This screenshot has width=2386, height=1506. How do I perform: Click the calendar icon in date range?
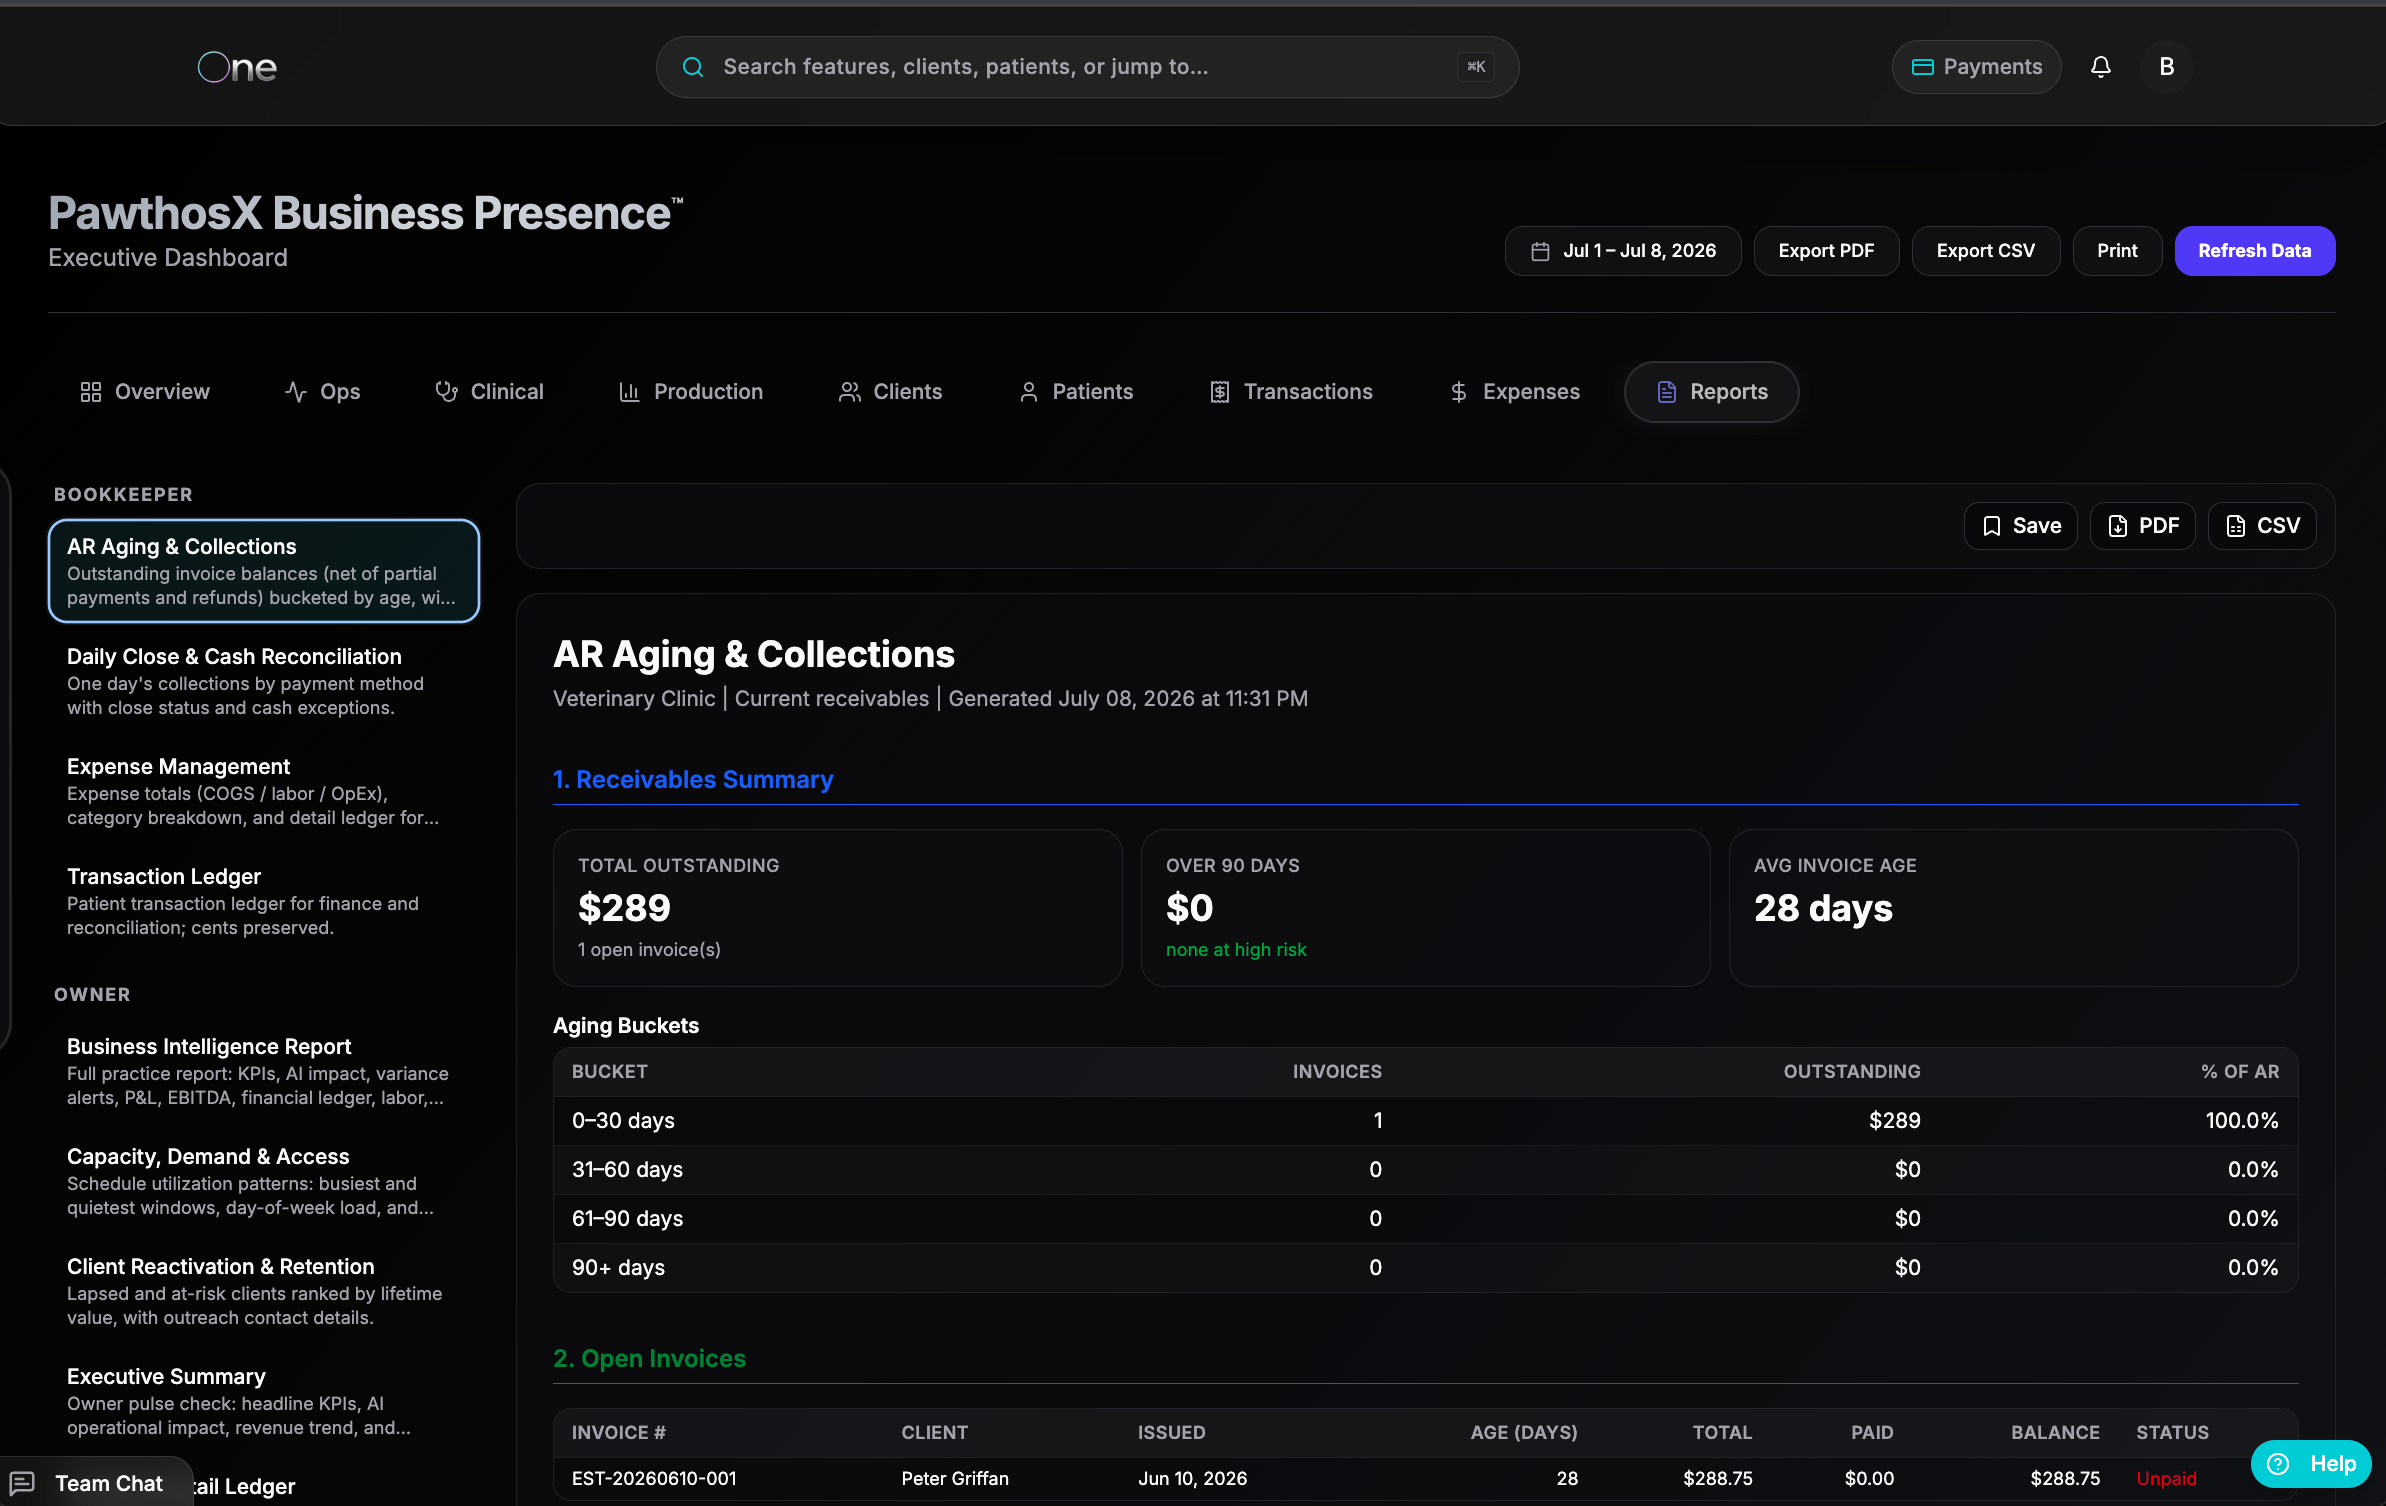[1540, 251]
